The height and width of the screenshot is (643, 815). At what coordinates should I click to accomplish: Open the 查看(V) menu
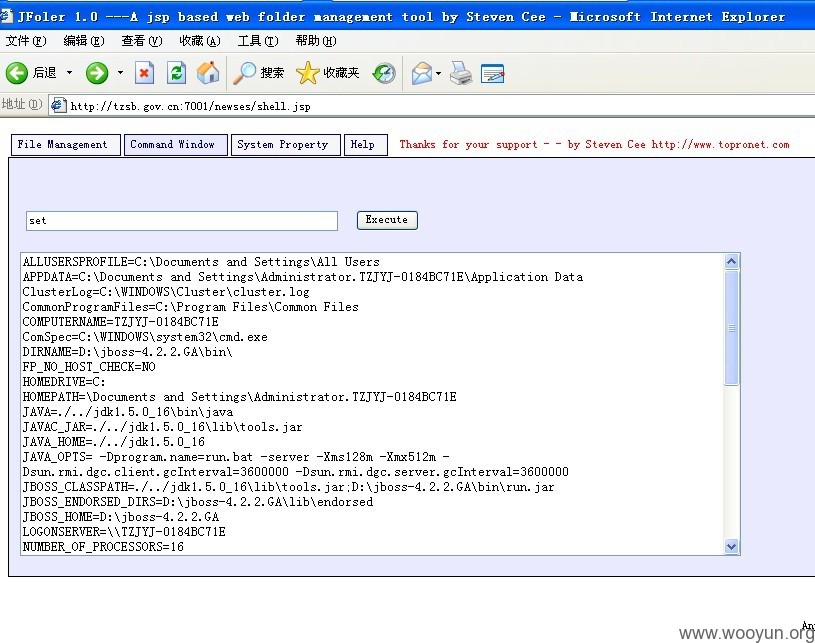tap(142, 41)
